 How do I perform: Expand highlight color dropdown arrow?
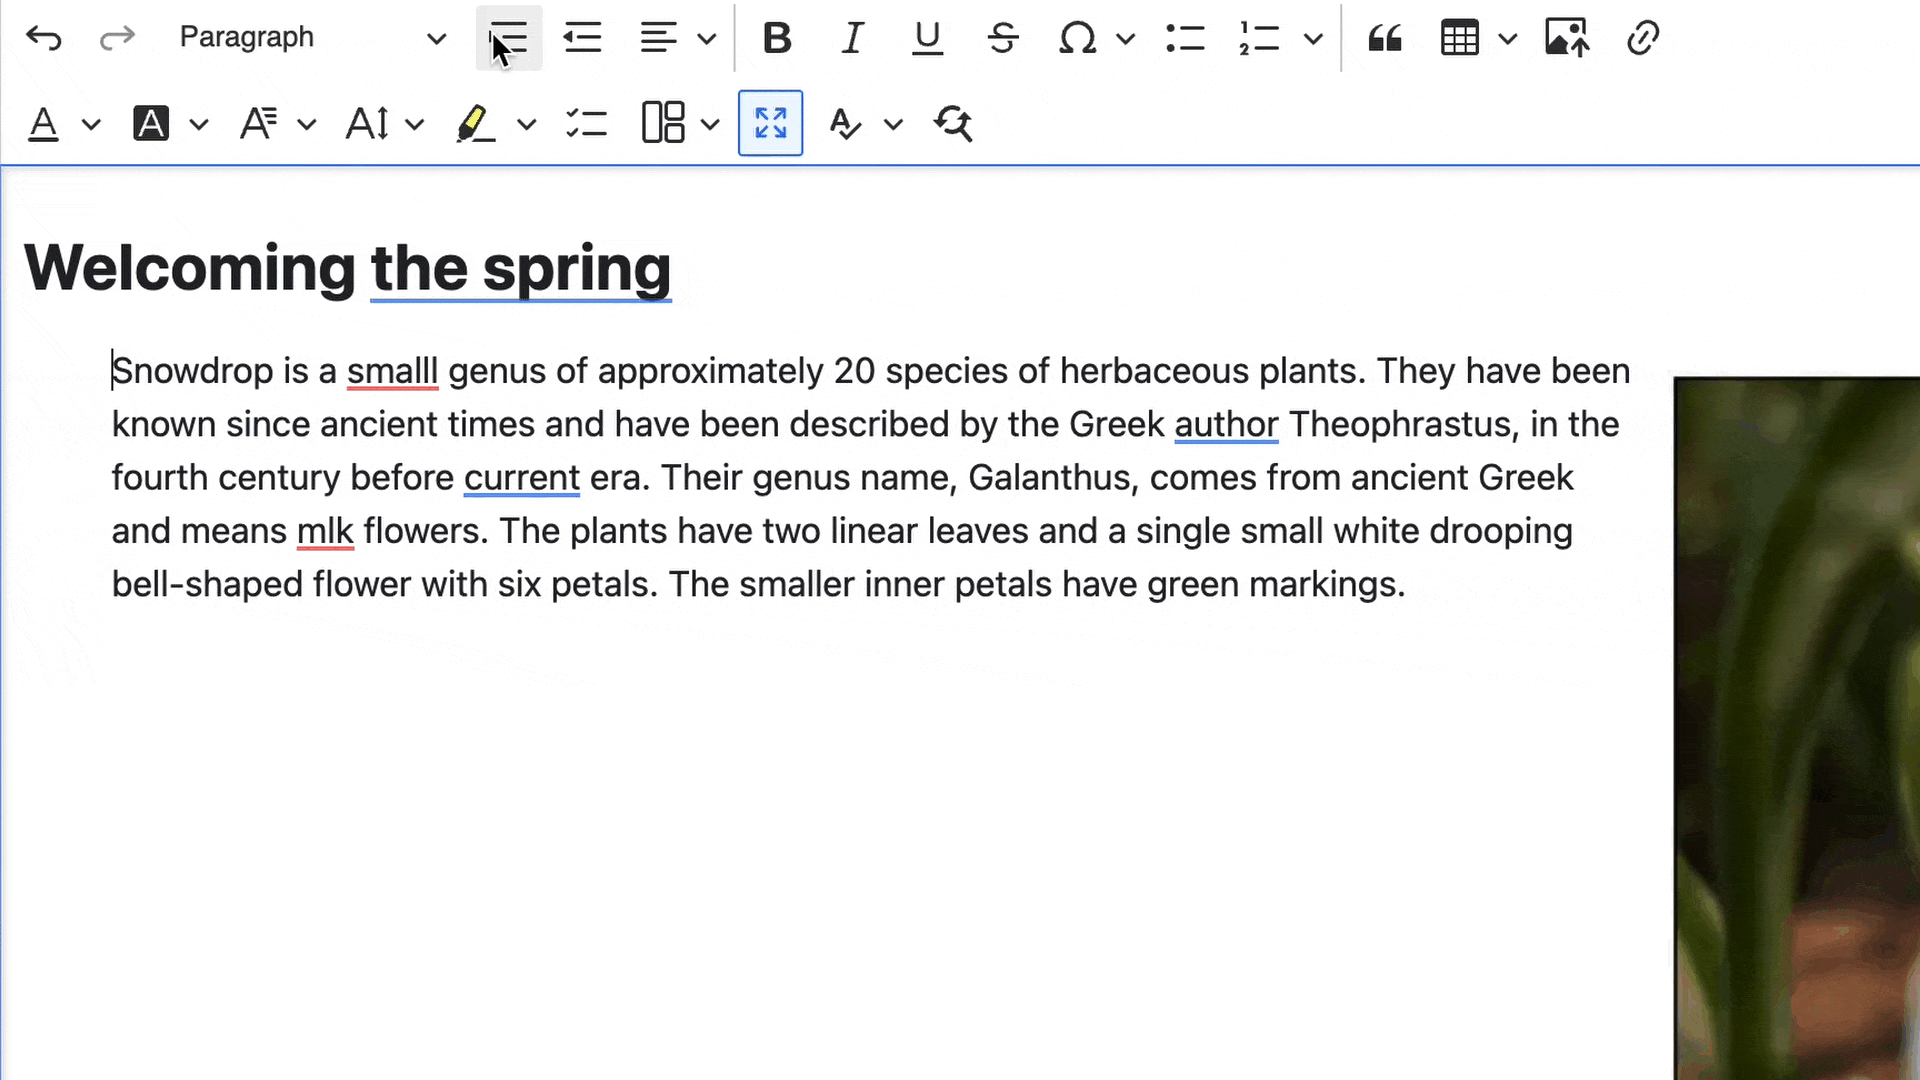pos(527,124)
